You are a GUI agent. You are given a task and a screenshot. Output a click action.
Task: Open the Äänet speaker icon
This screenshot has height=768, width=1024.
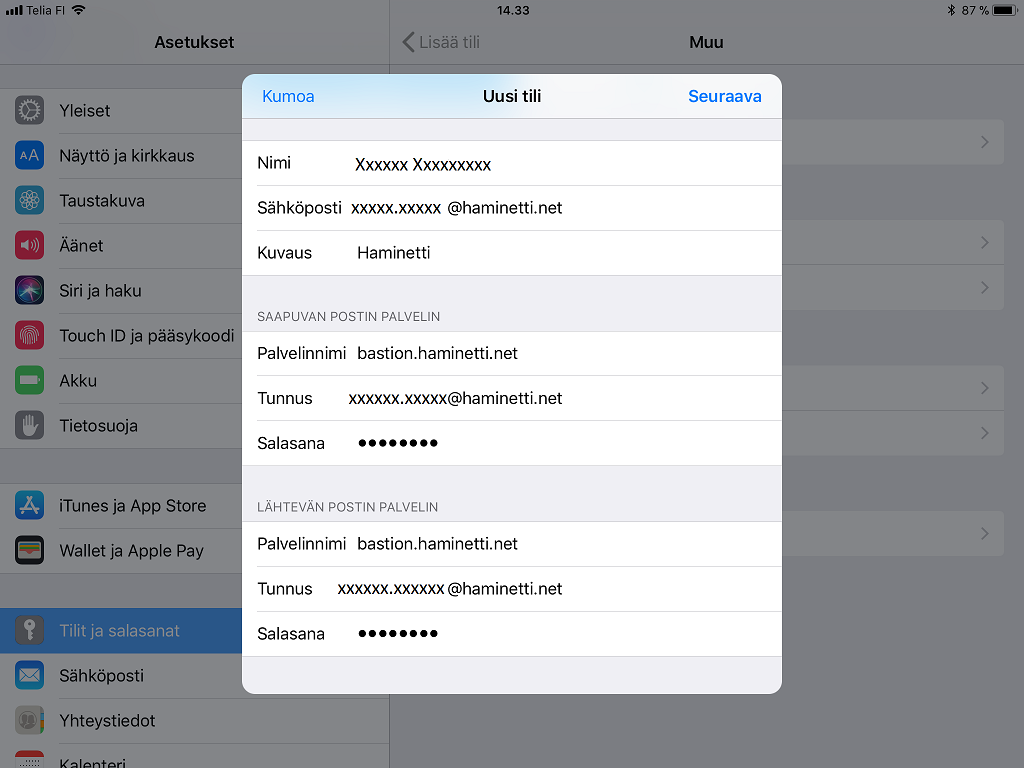(x=29, y=246)
